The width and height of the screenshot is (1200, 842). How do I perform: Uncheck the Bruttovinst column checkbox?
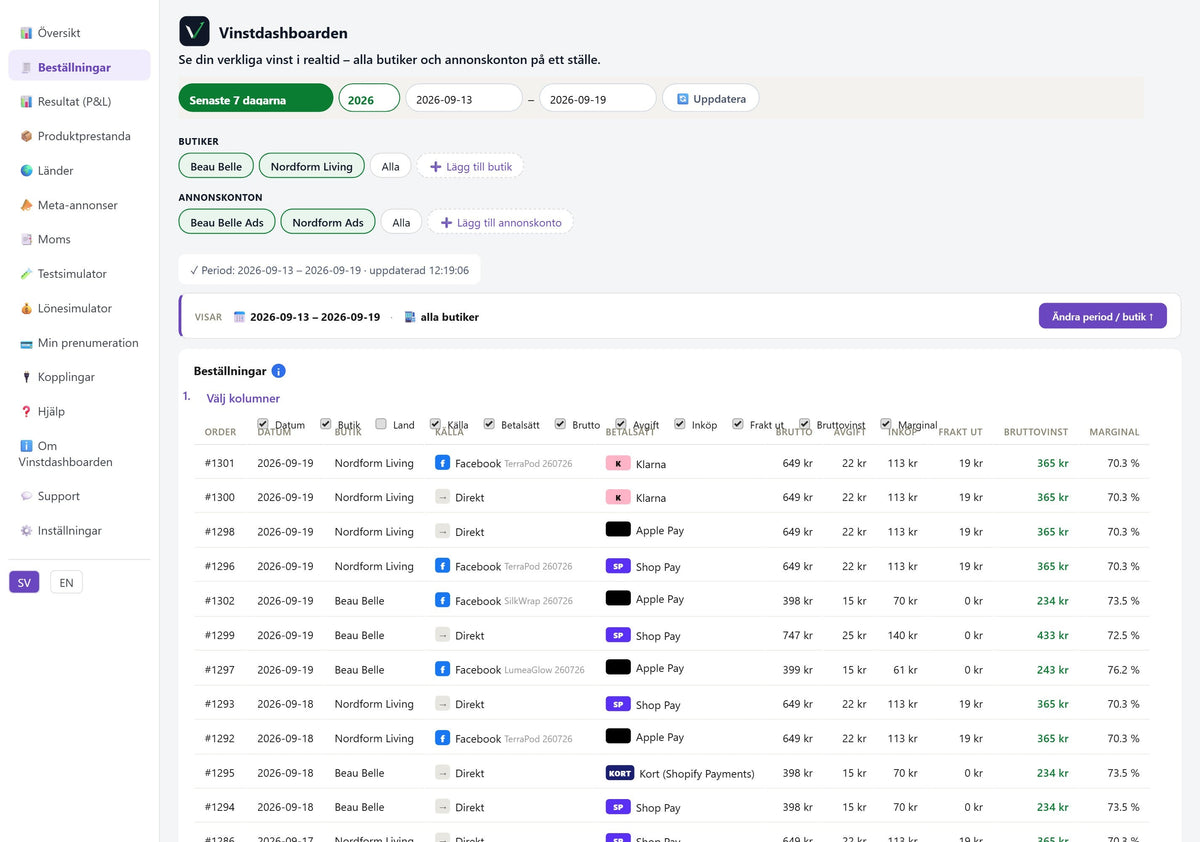pyautogui.click(x=805, y=424)
